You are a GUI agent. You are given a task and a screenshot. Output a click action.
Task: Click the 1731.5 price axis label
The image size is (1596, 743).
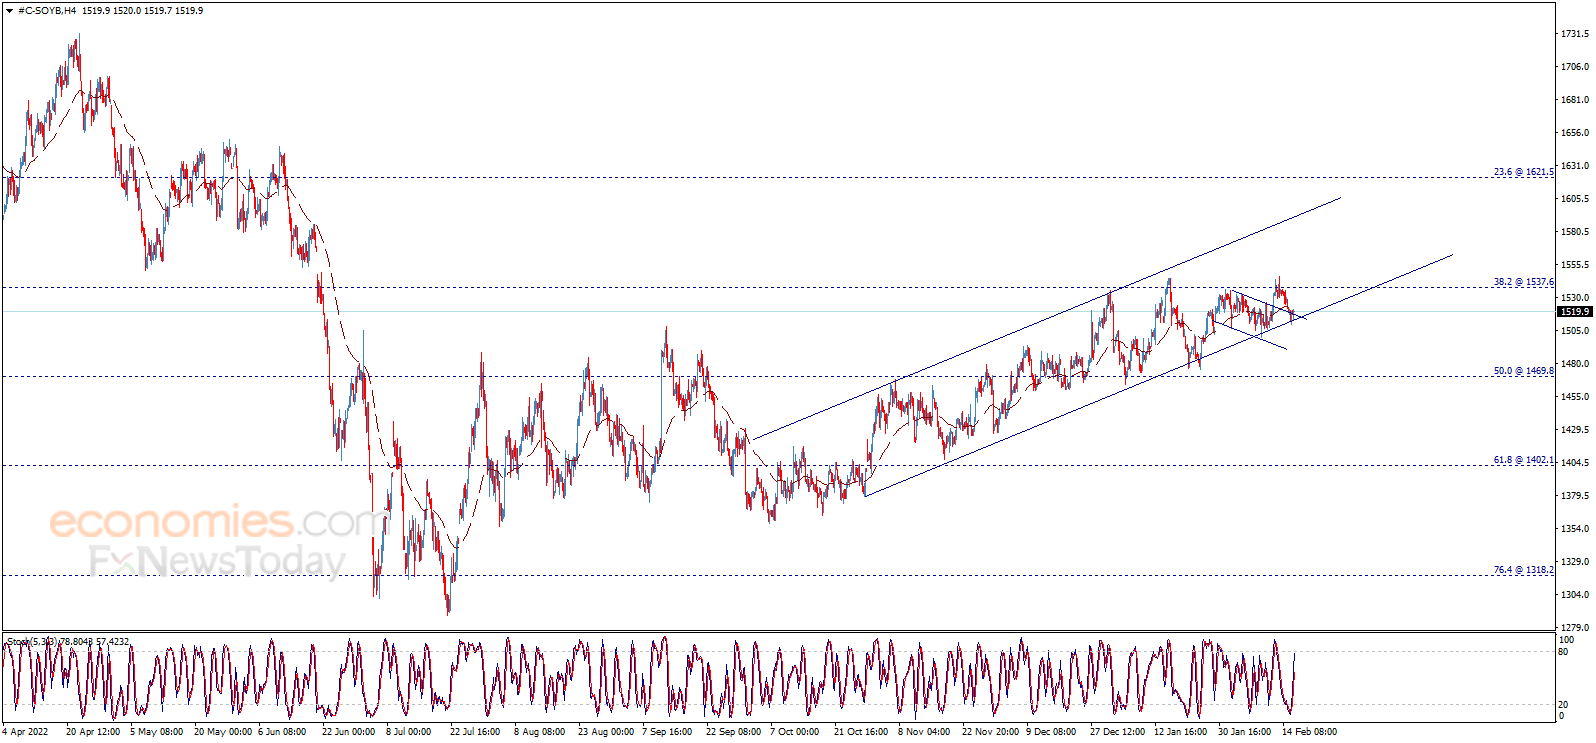(x=1575, y=34)
